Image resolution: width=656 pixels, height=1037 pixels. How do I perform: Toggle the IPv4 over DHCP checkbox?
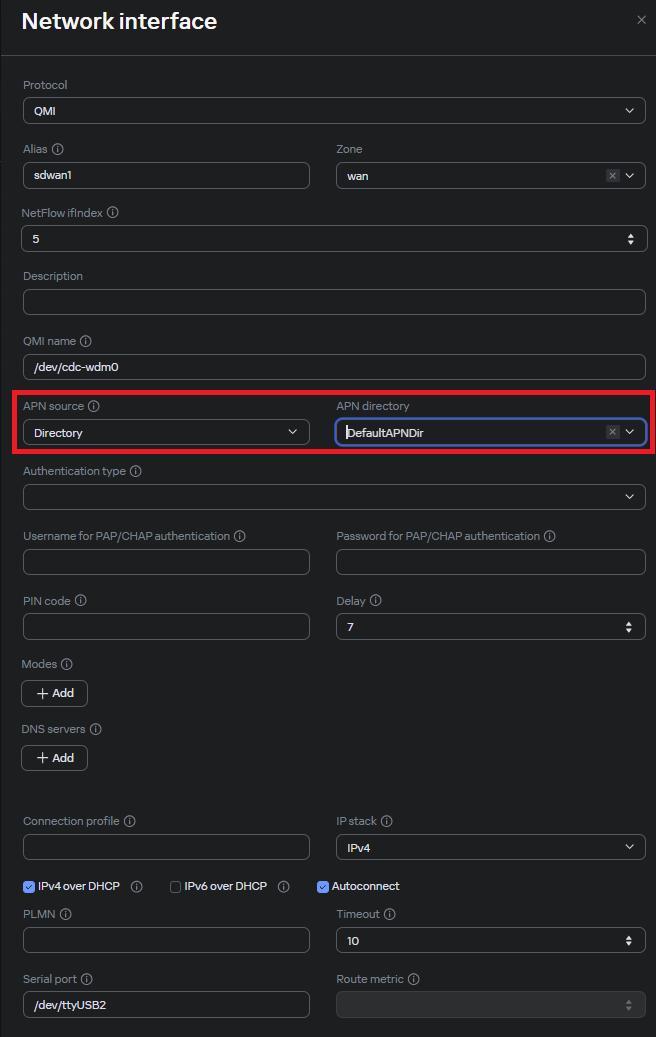(29, 886)
